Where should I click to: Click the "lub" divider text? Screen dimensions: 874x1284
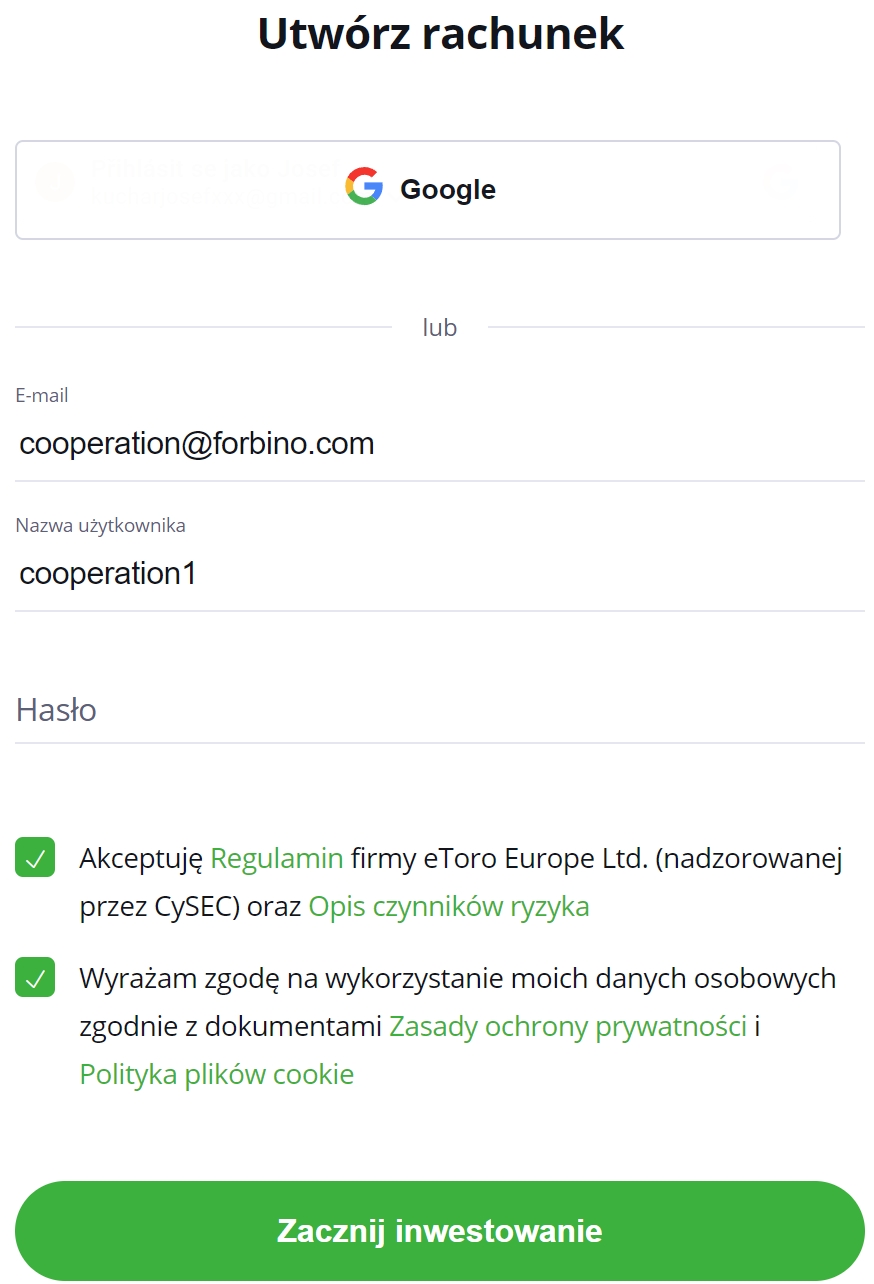point(440,327)
